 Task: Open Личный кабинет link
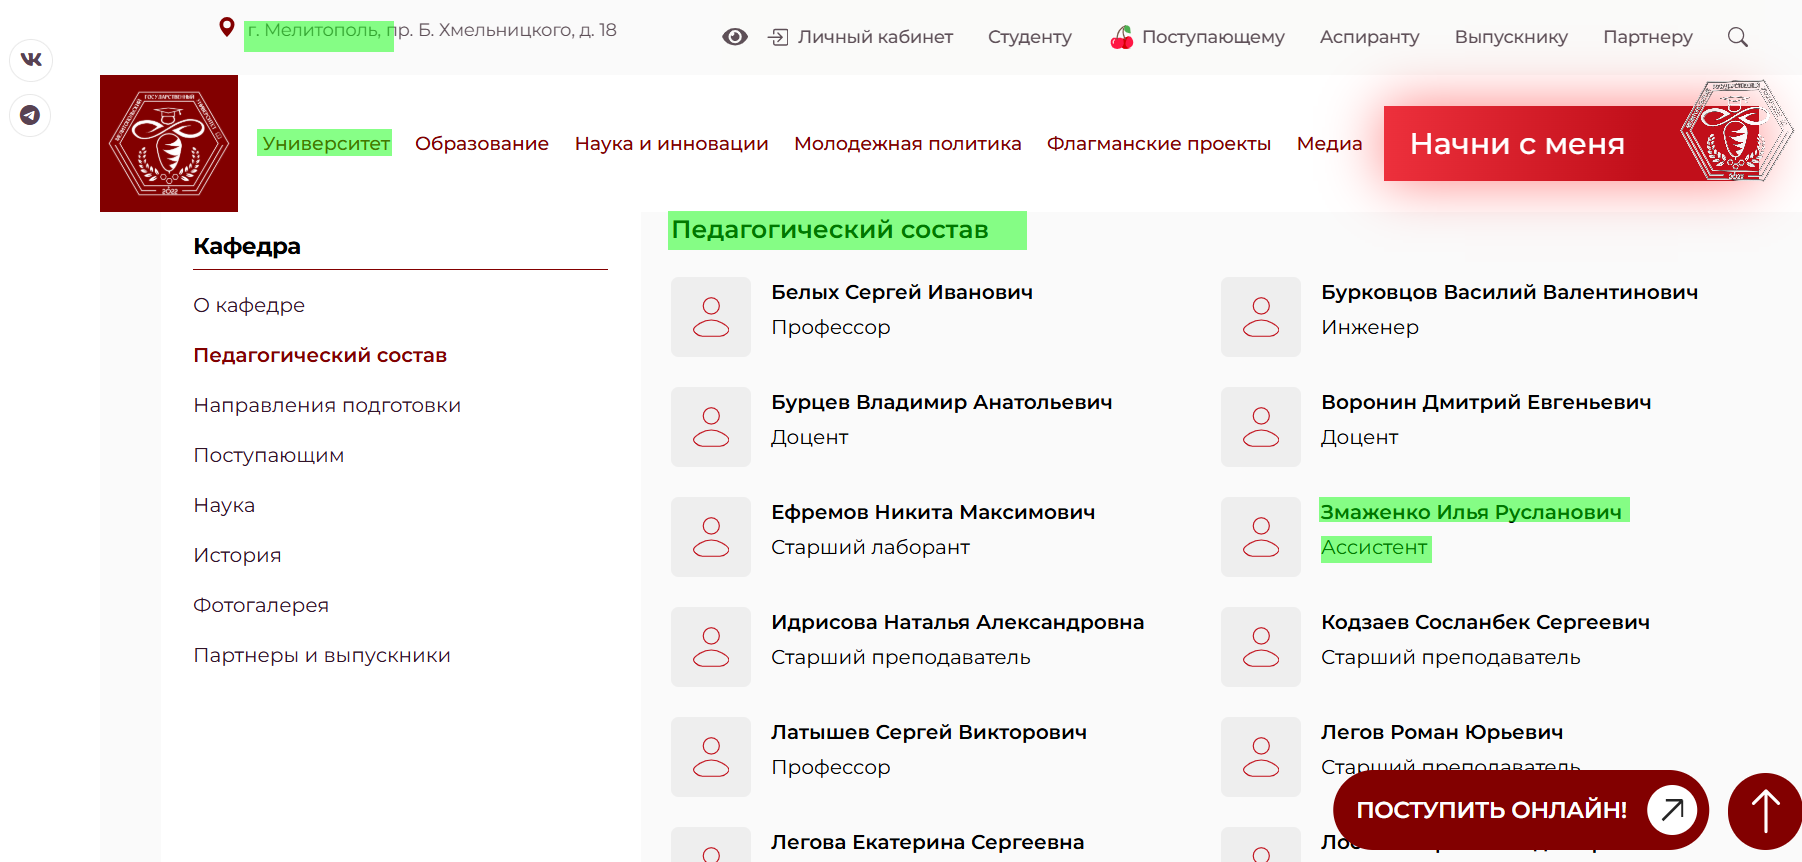click(875, 37)
